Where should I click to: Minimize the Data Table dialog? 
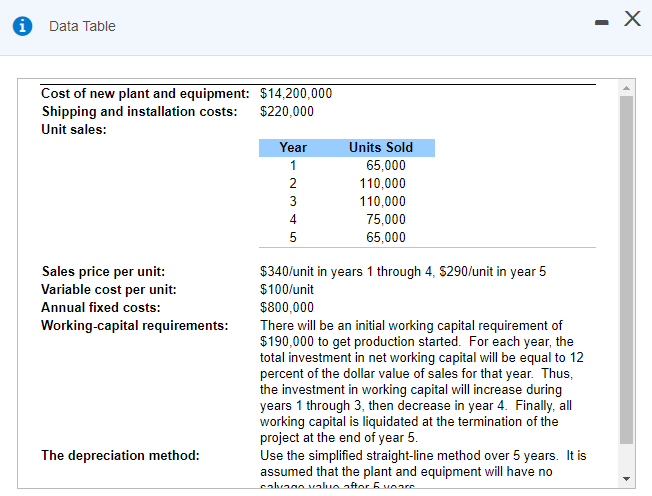[601, 22]
